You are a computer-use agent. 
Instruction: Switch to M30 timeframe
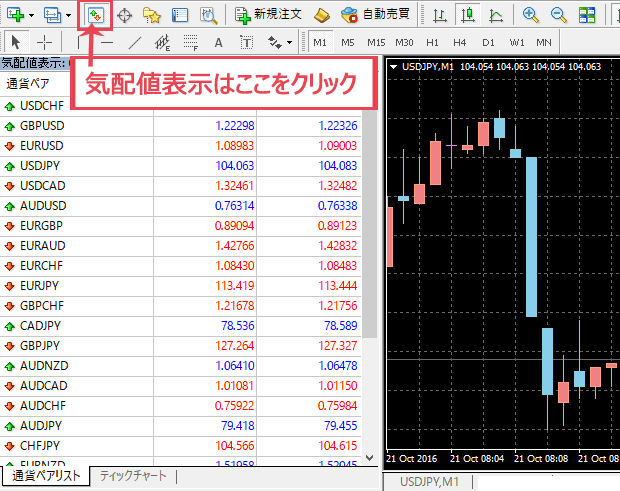tap(404, 42)
